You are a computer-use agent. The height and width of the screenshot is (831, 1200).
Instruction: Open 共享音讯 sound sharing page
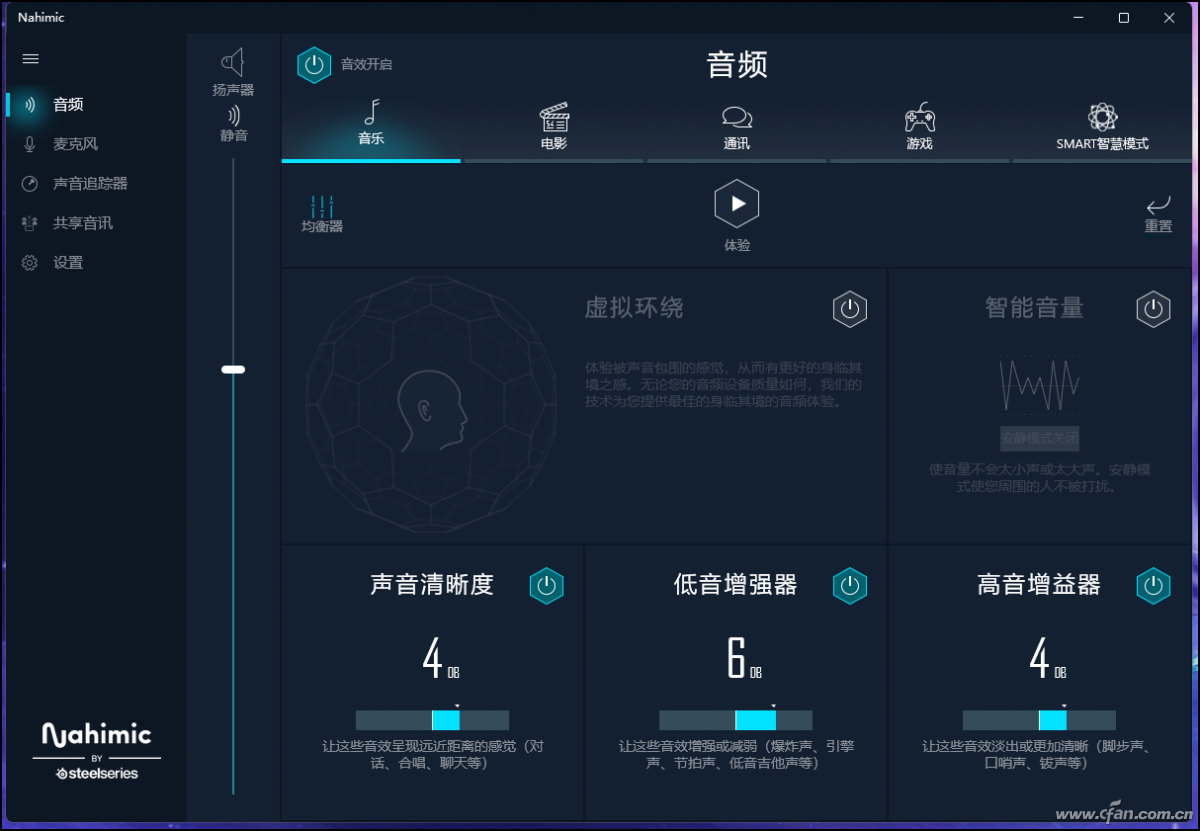click(83, 223)
